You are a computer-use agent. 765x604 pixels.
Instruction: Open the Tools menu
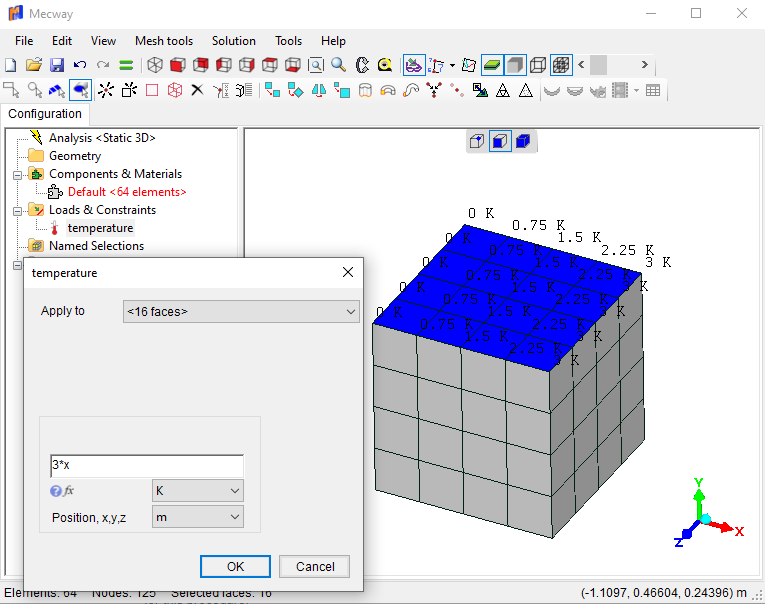tap(288, 41)
